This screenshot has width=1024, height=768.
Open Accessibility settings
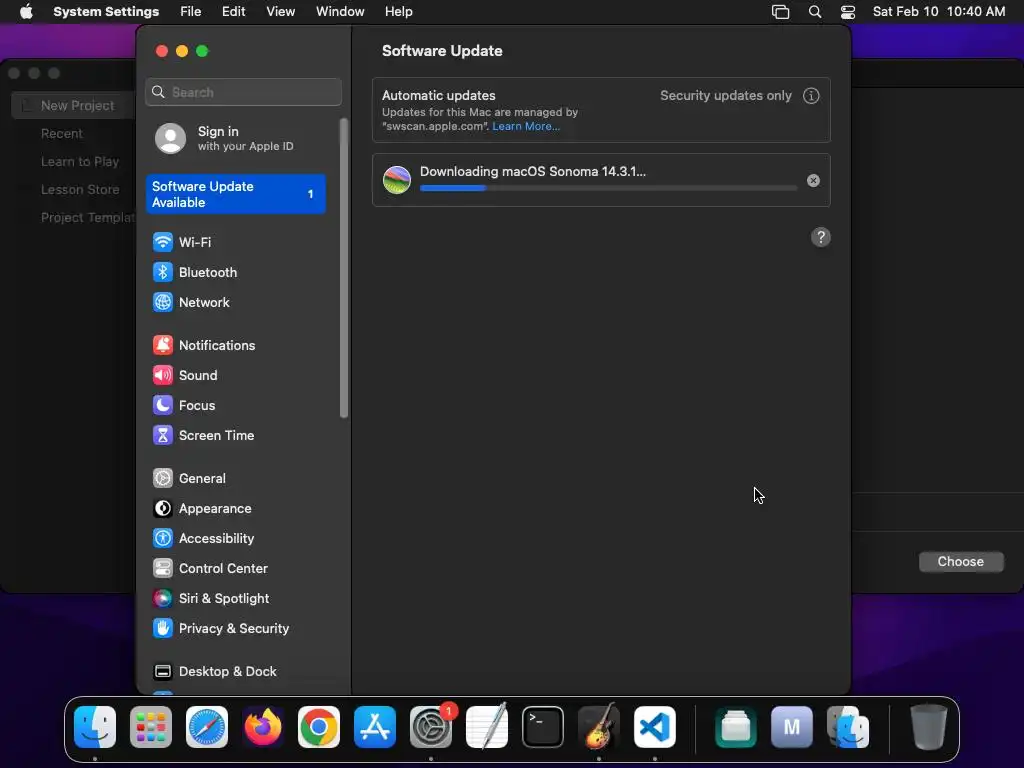tap(236, 539)
